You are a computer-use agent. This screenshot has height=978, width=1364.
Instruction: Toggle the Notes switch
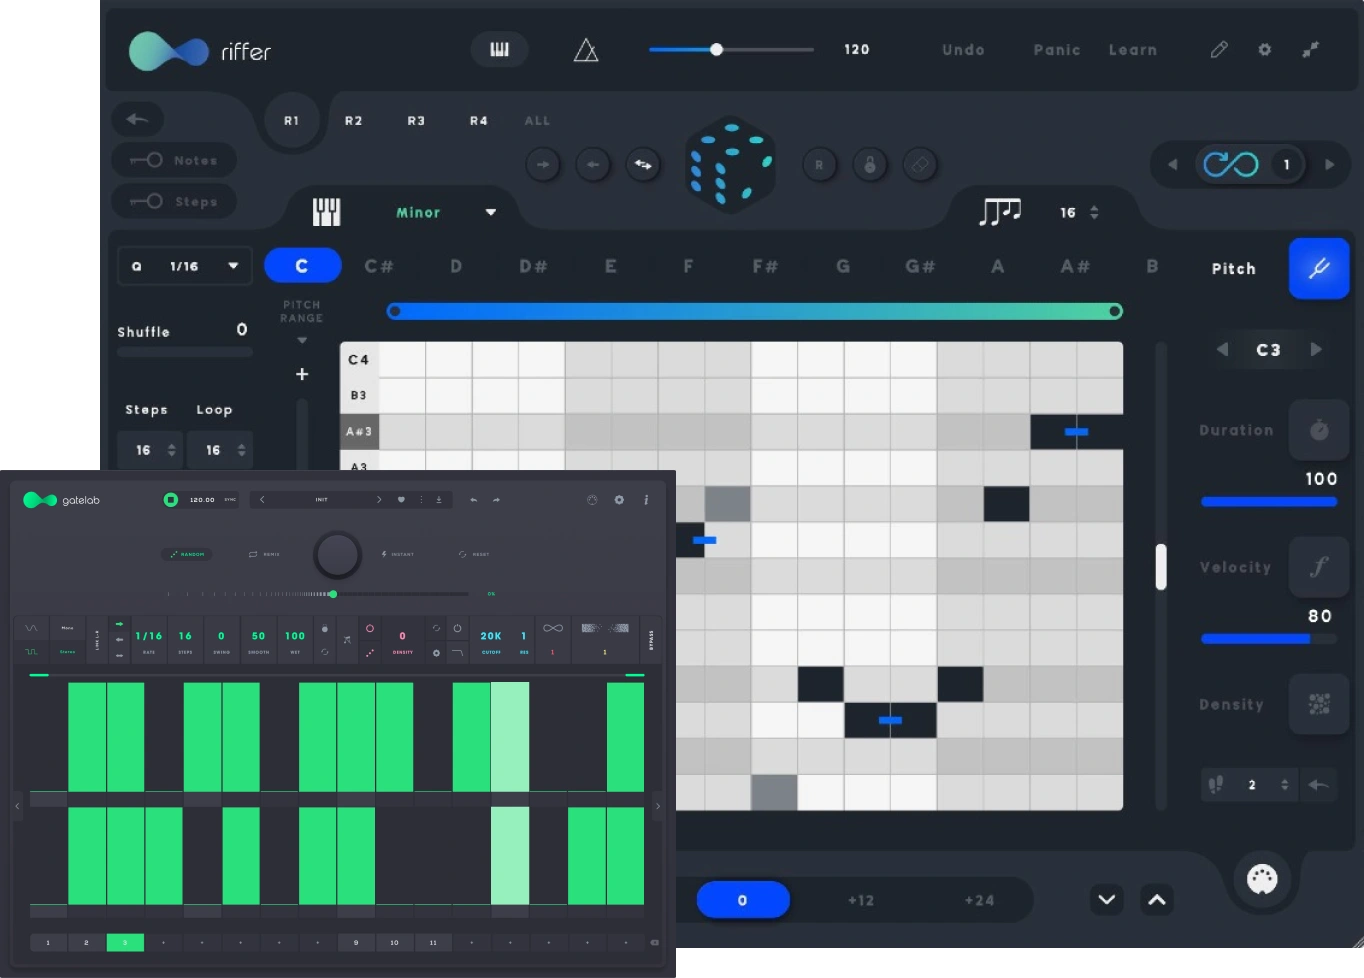point(147,160)
